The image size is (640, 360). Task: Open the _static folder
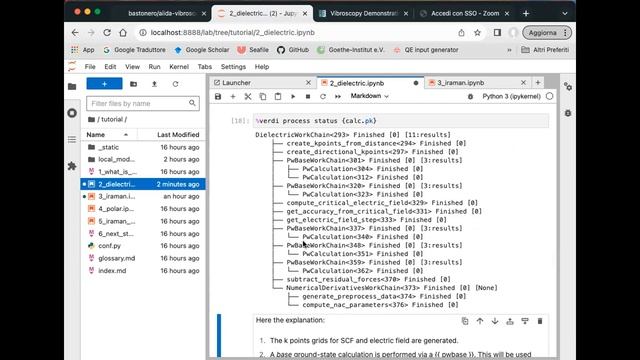[x=143, y=147]
